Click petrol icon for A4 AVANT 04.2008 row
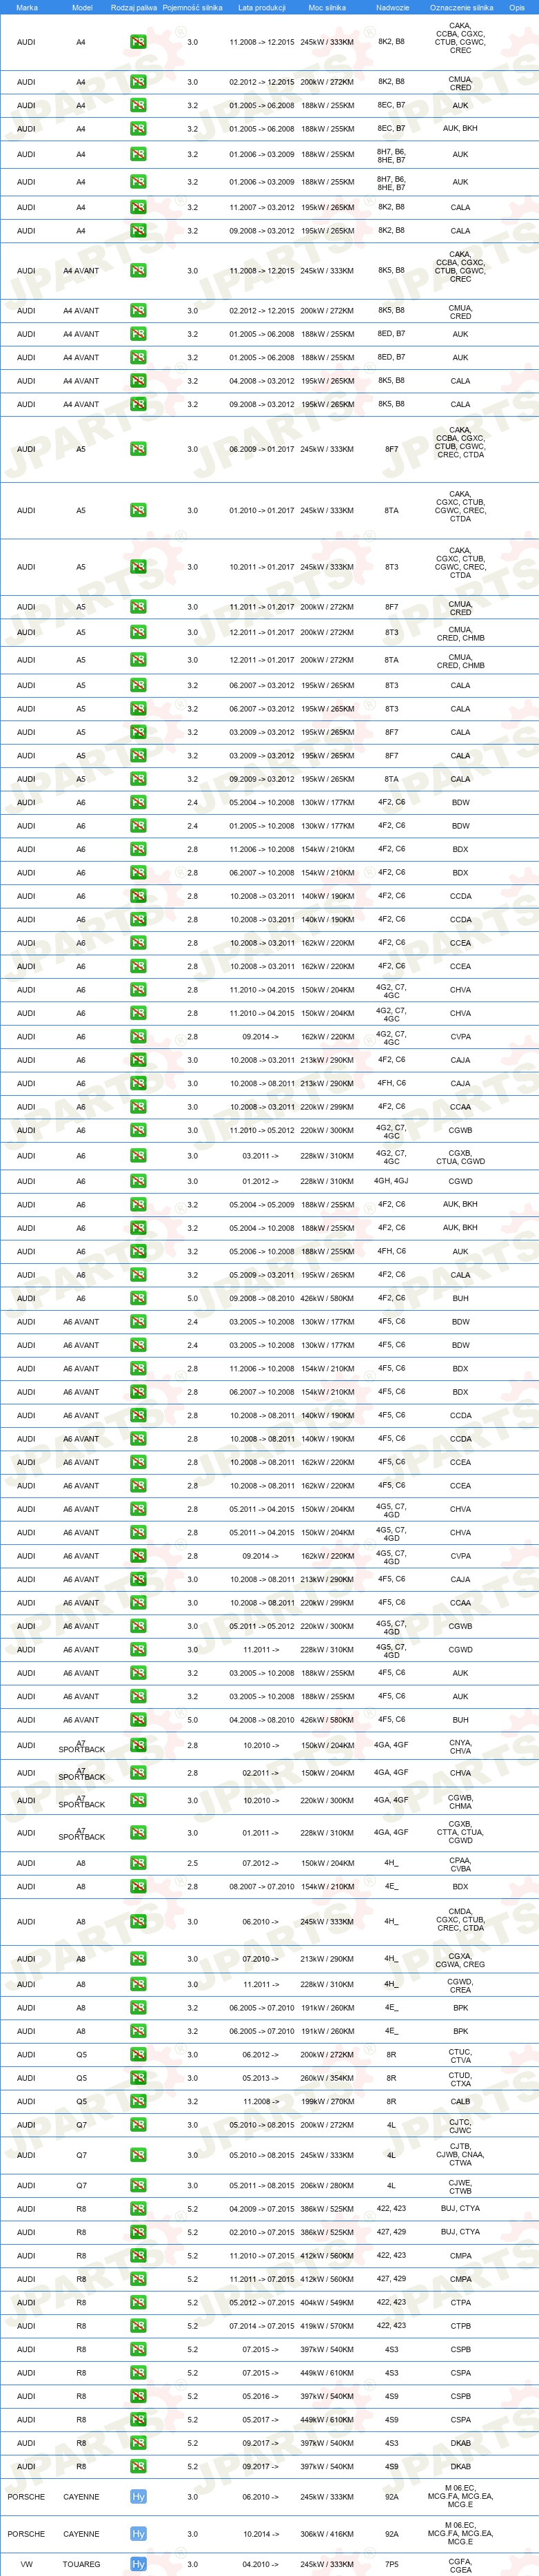 pyautogui.click(x=138, y=381)
